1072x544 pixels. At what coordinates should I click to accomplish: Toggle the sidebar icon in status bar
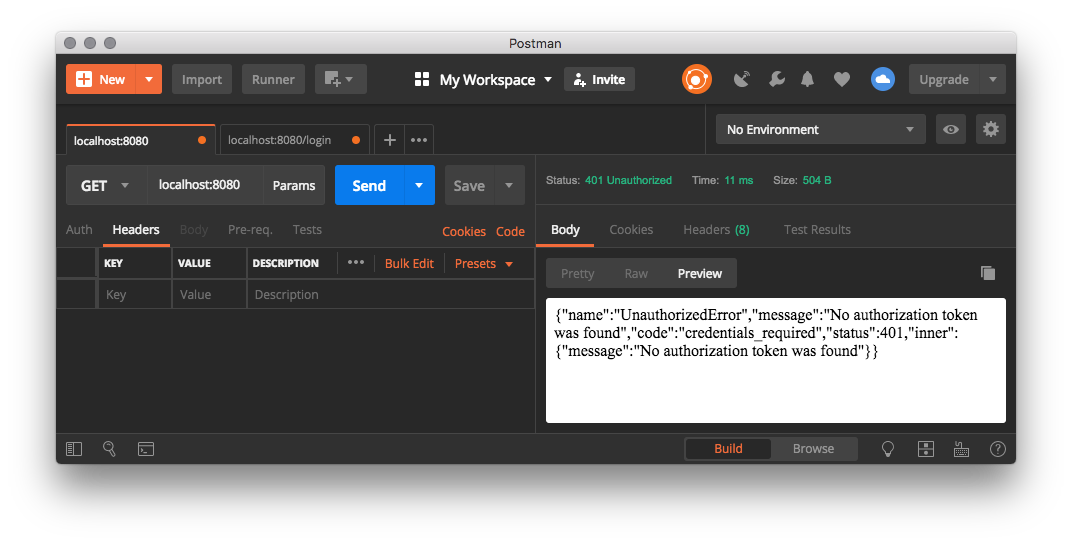(x=74, y=449)
